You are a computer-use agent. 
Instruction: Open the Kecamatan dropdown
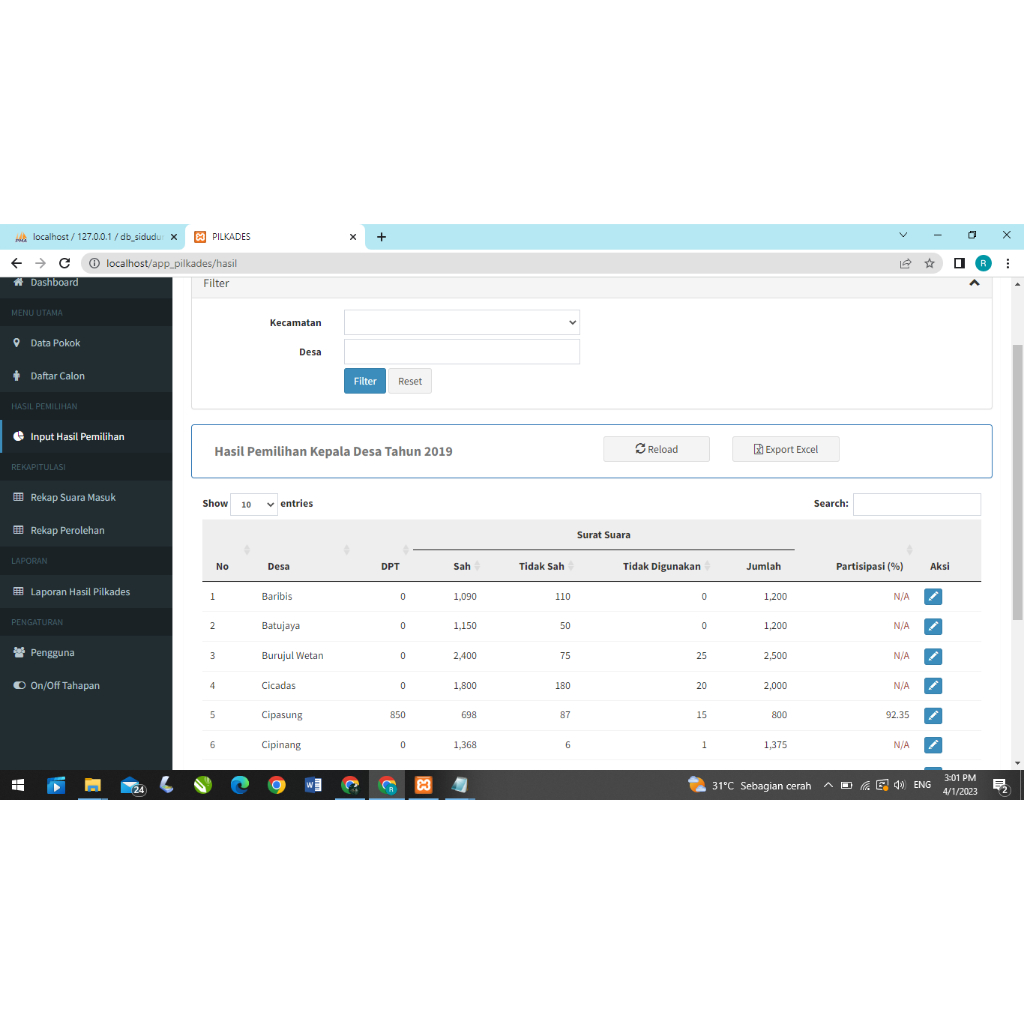pyautogui.click(x=461, y=322)
